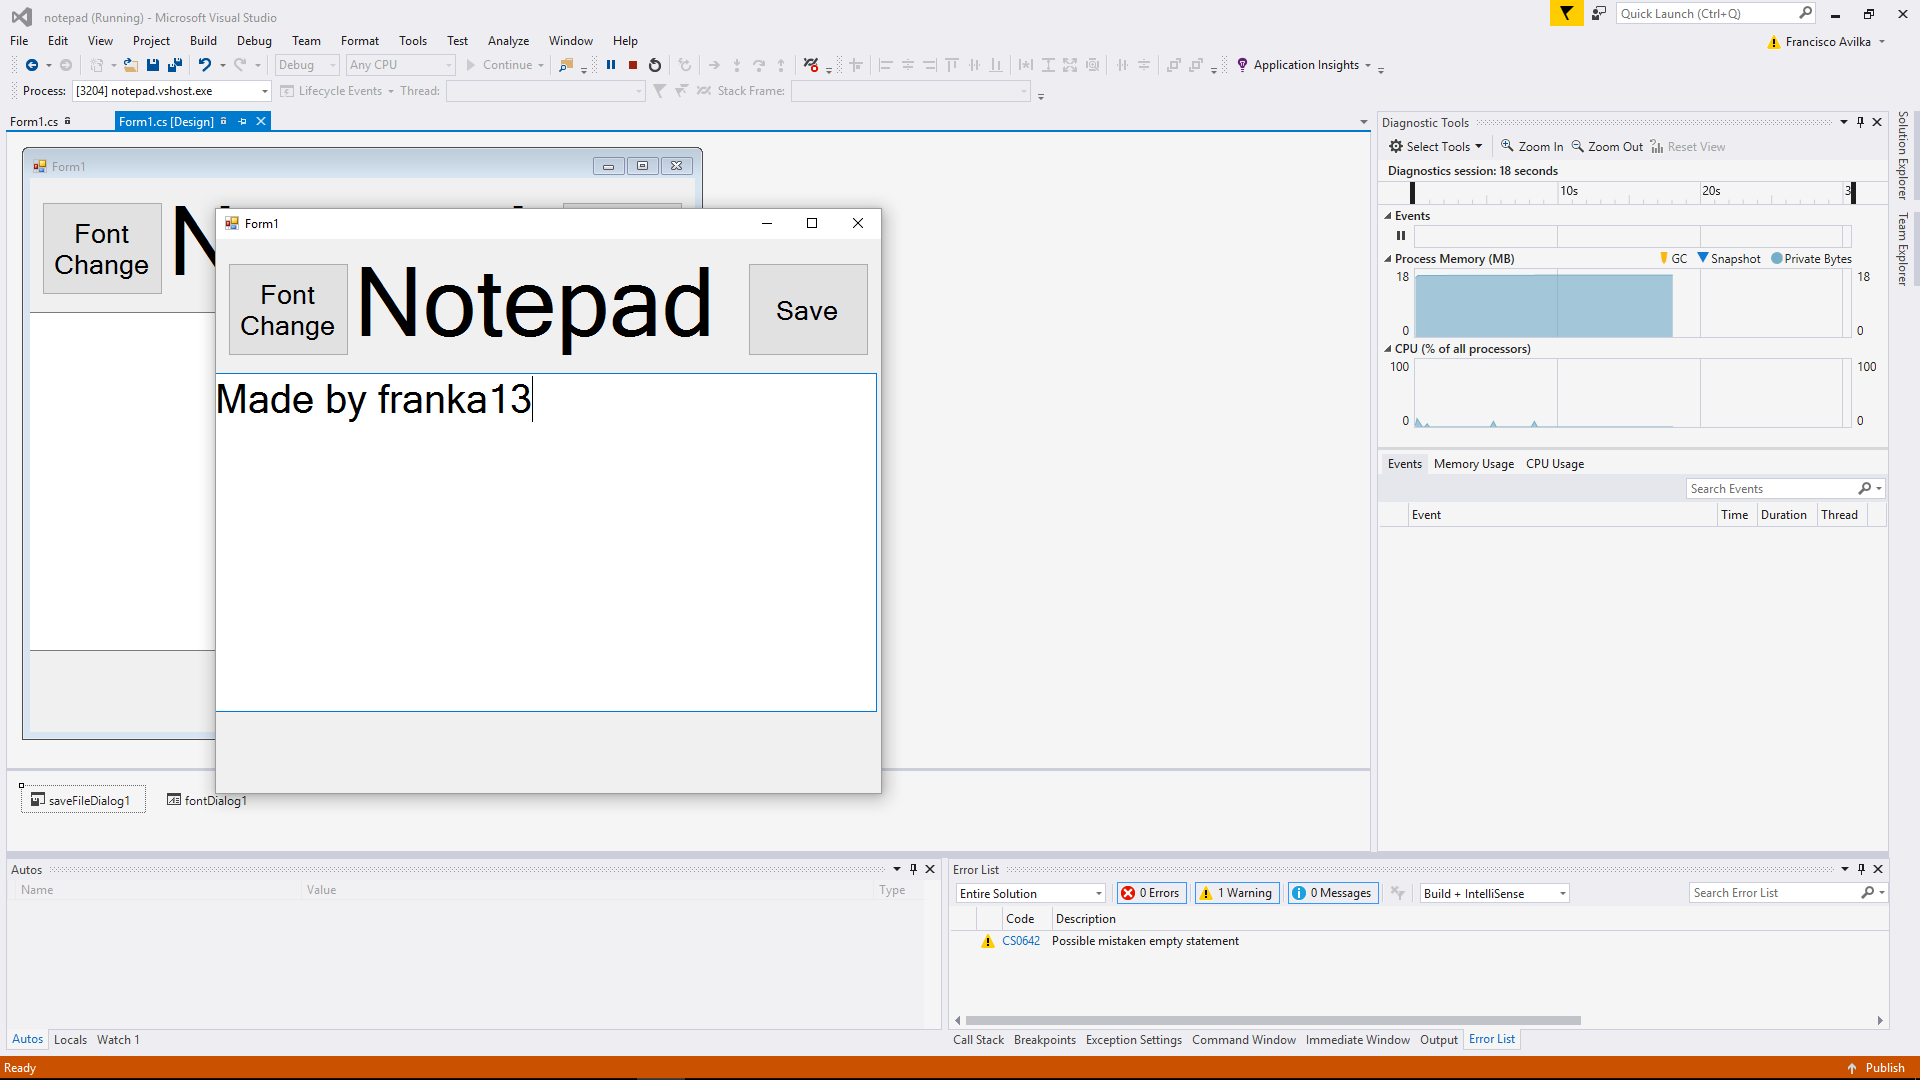Click the Undo icon

point(204,64)
